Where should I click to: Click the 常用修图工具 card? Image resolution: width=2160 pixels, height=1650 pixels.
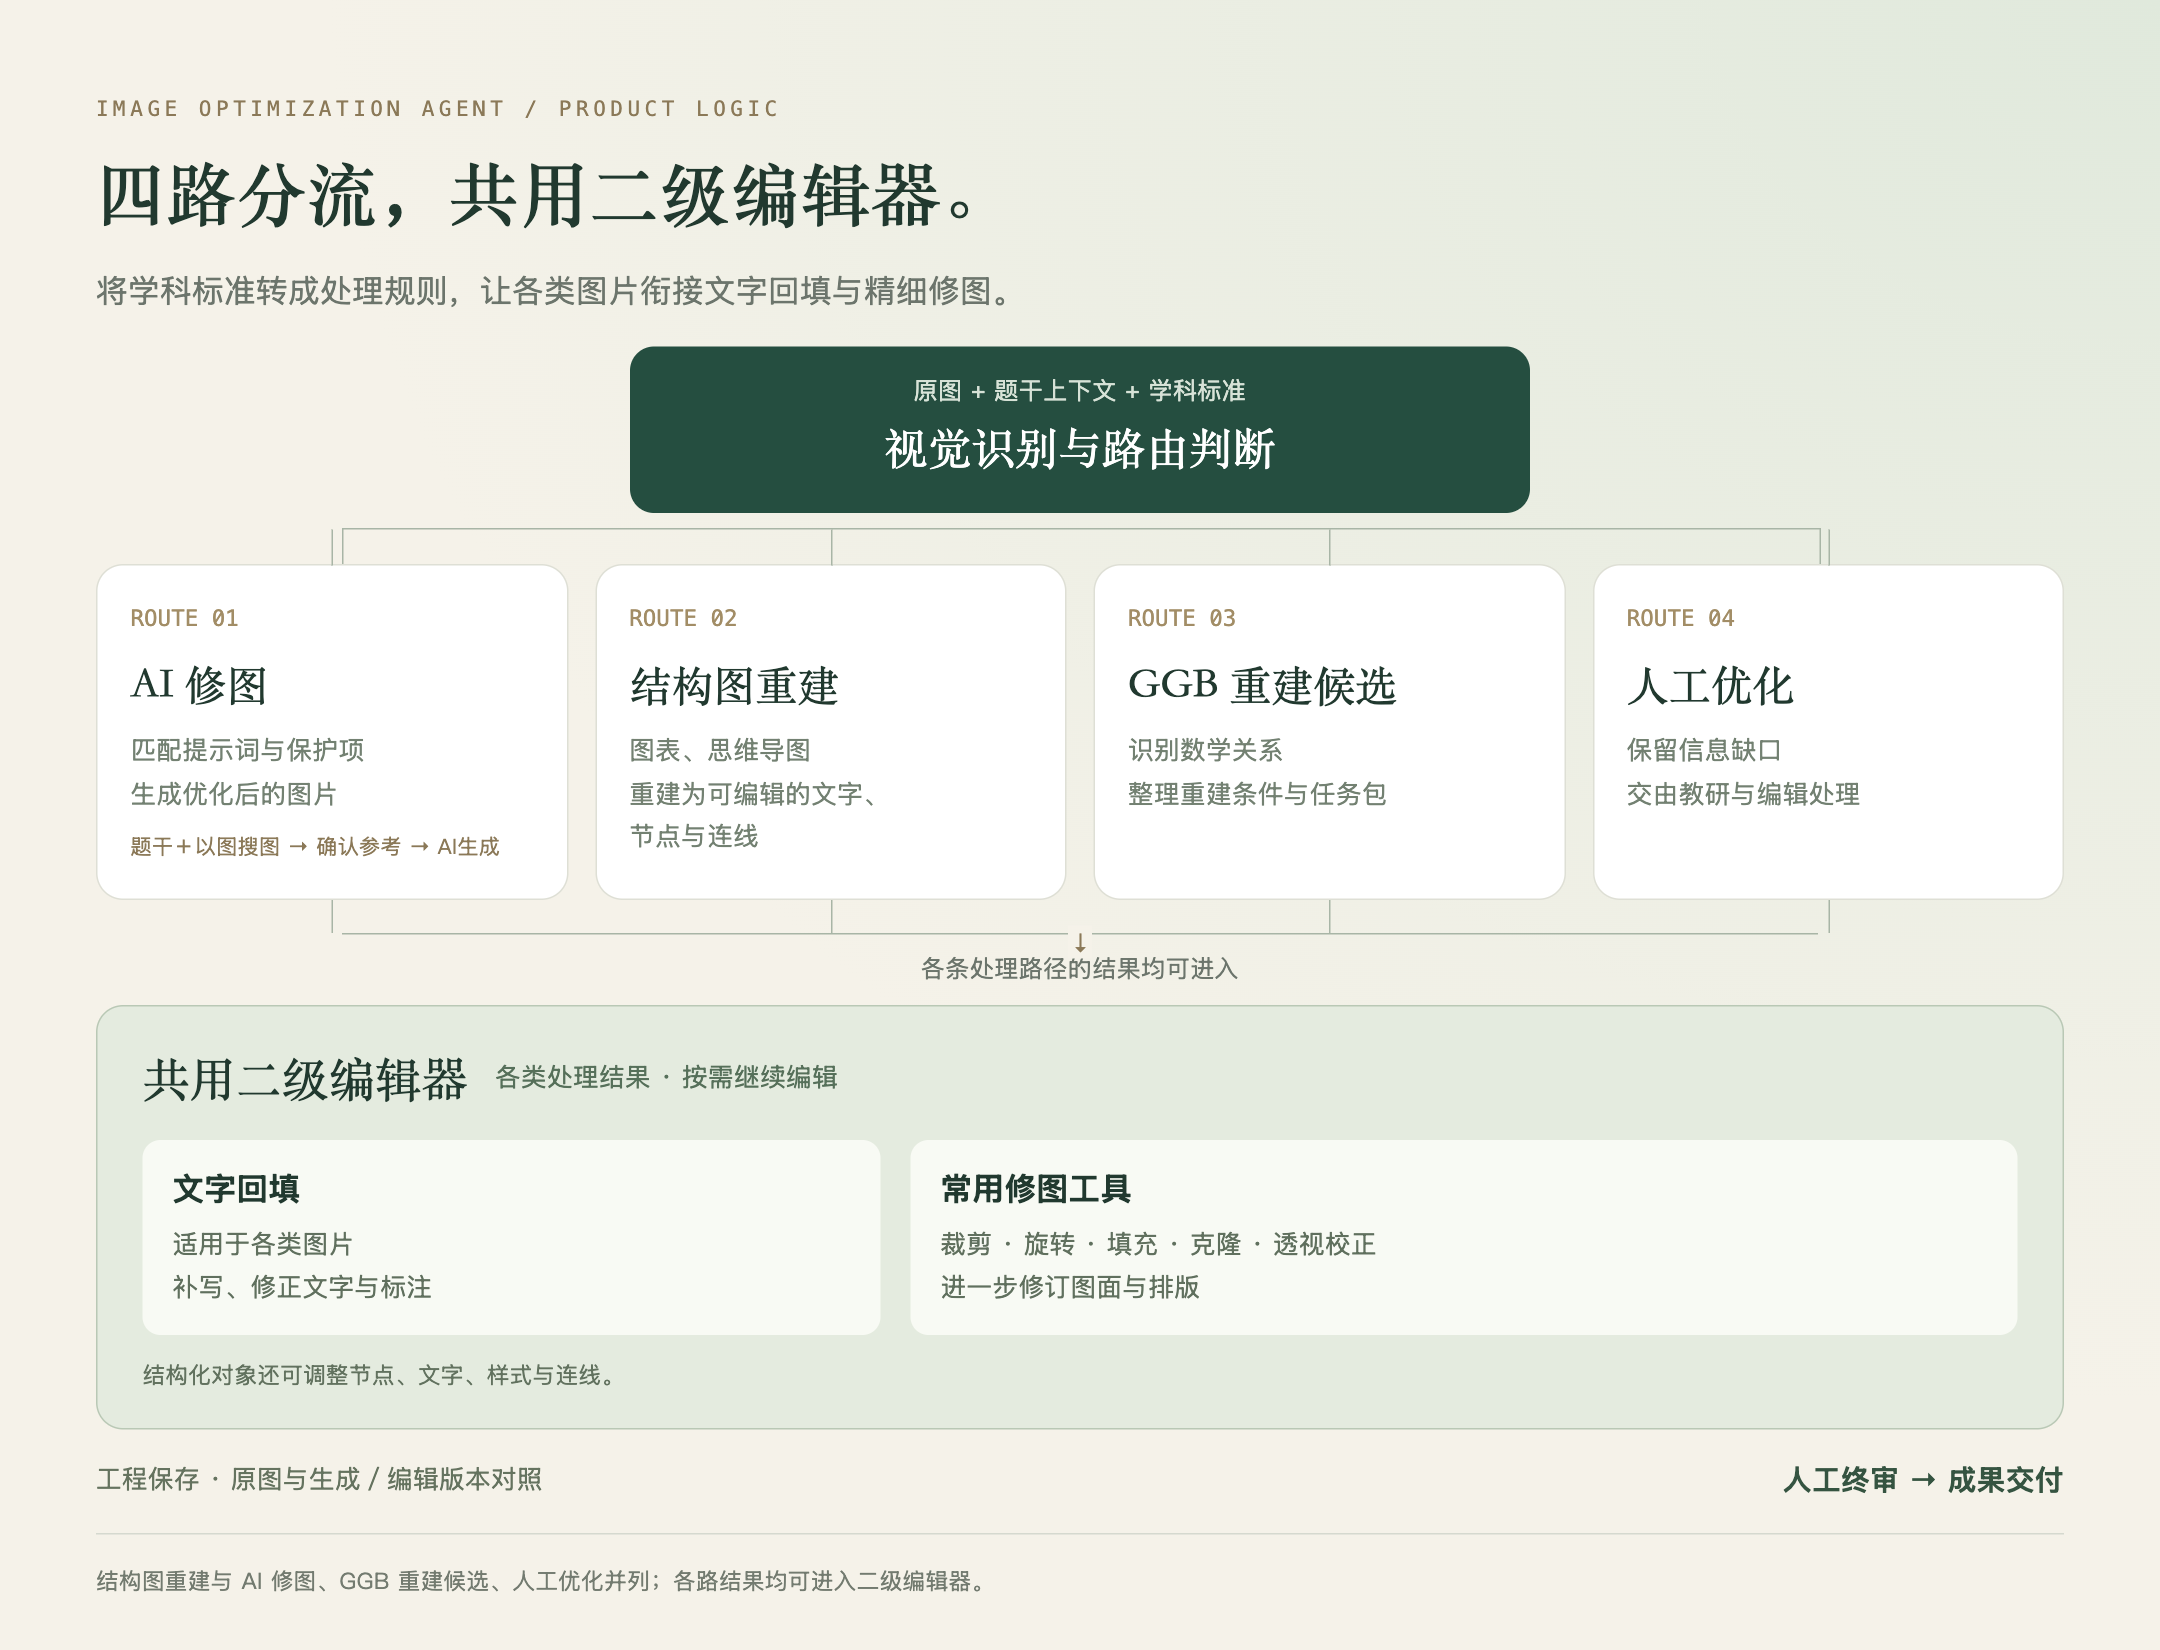[1463, 1236]
